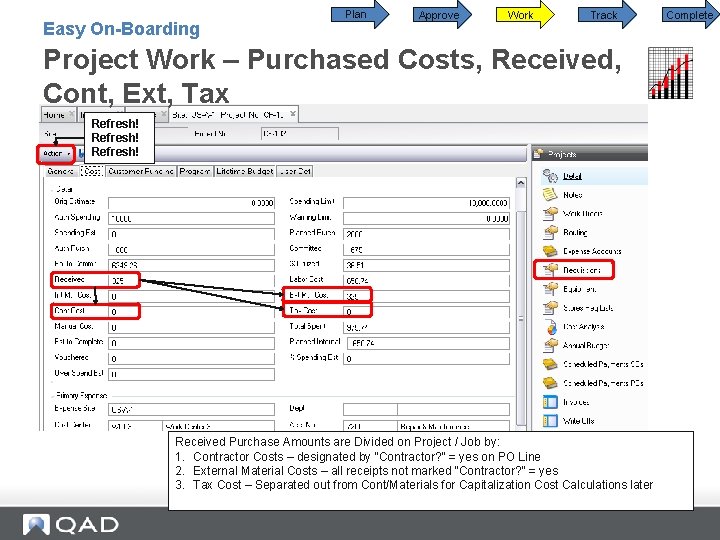Click the Planned Internal field
The width and height of the screenshot is (720, 540).
pos(426,343)
